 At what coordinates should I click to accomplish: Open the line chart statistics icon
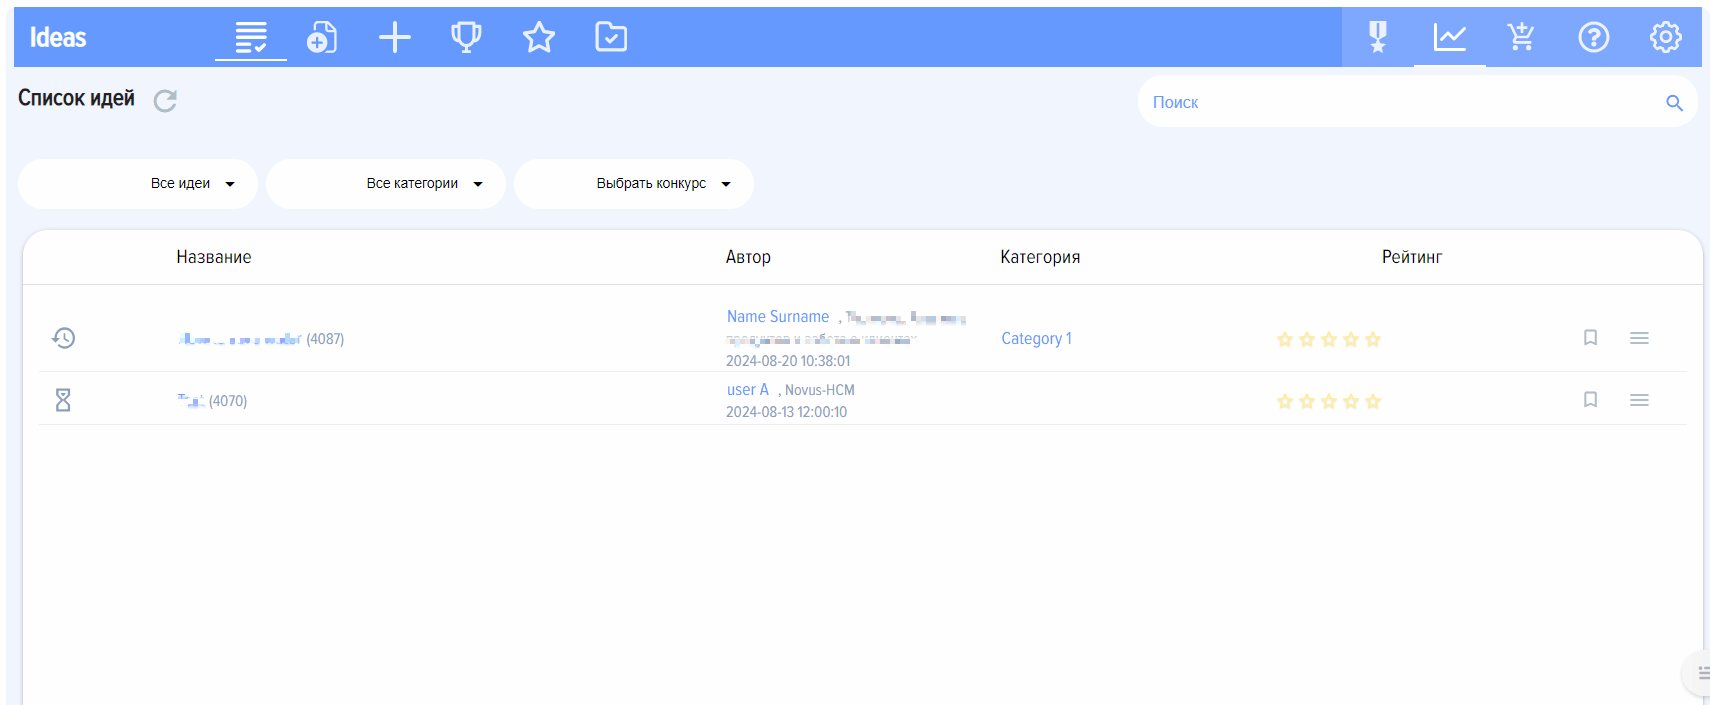(1449, 38)
